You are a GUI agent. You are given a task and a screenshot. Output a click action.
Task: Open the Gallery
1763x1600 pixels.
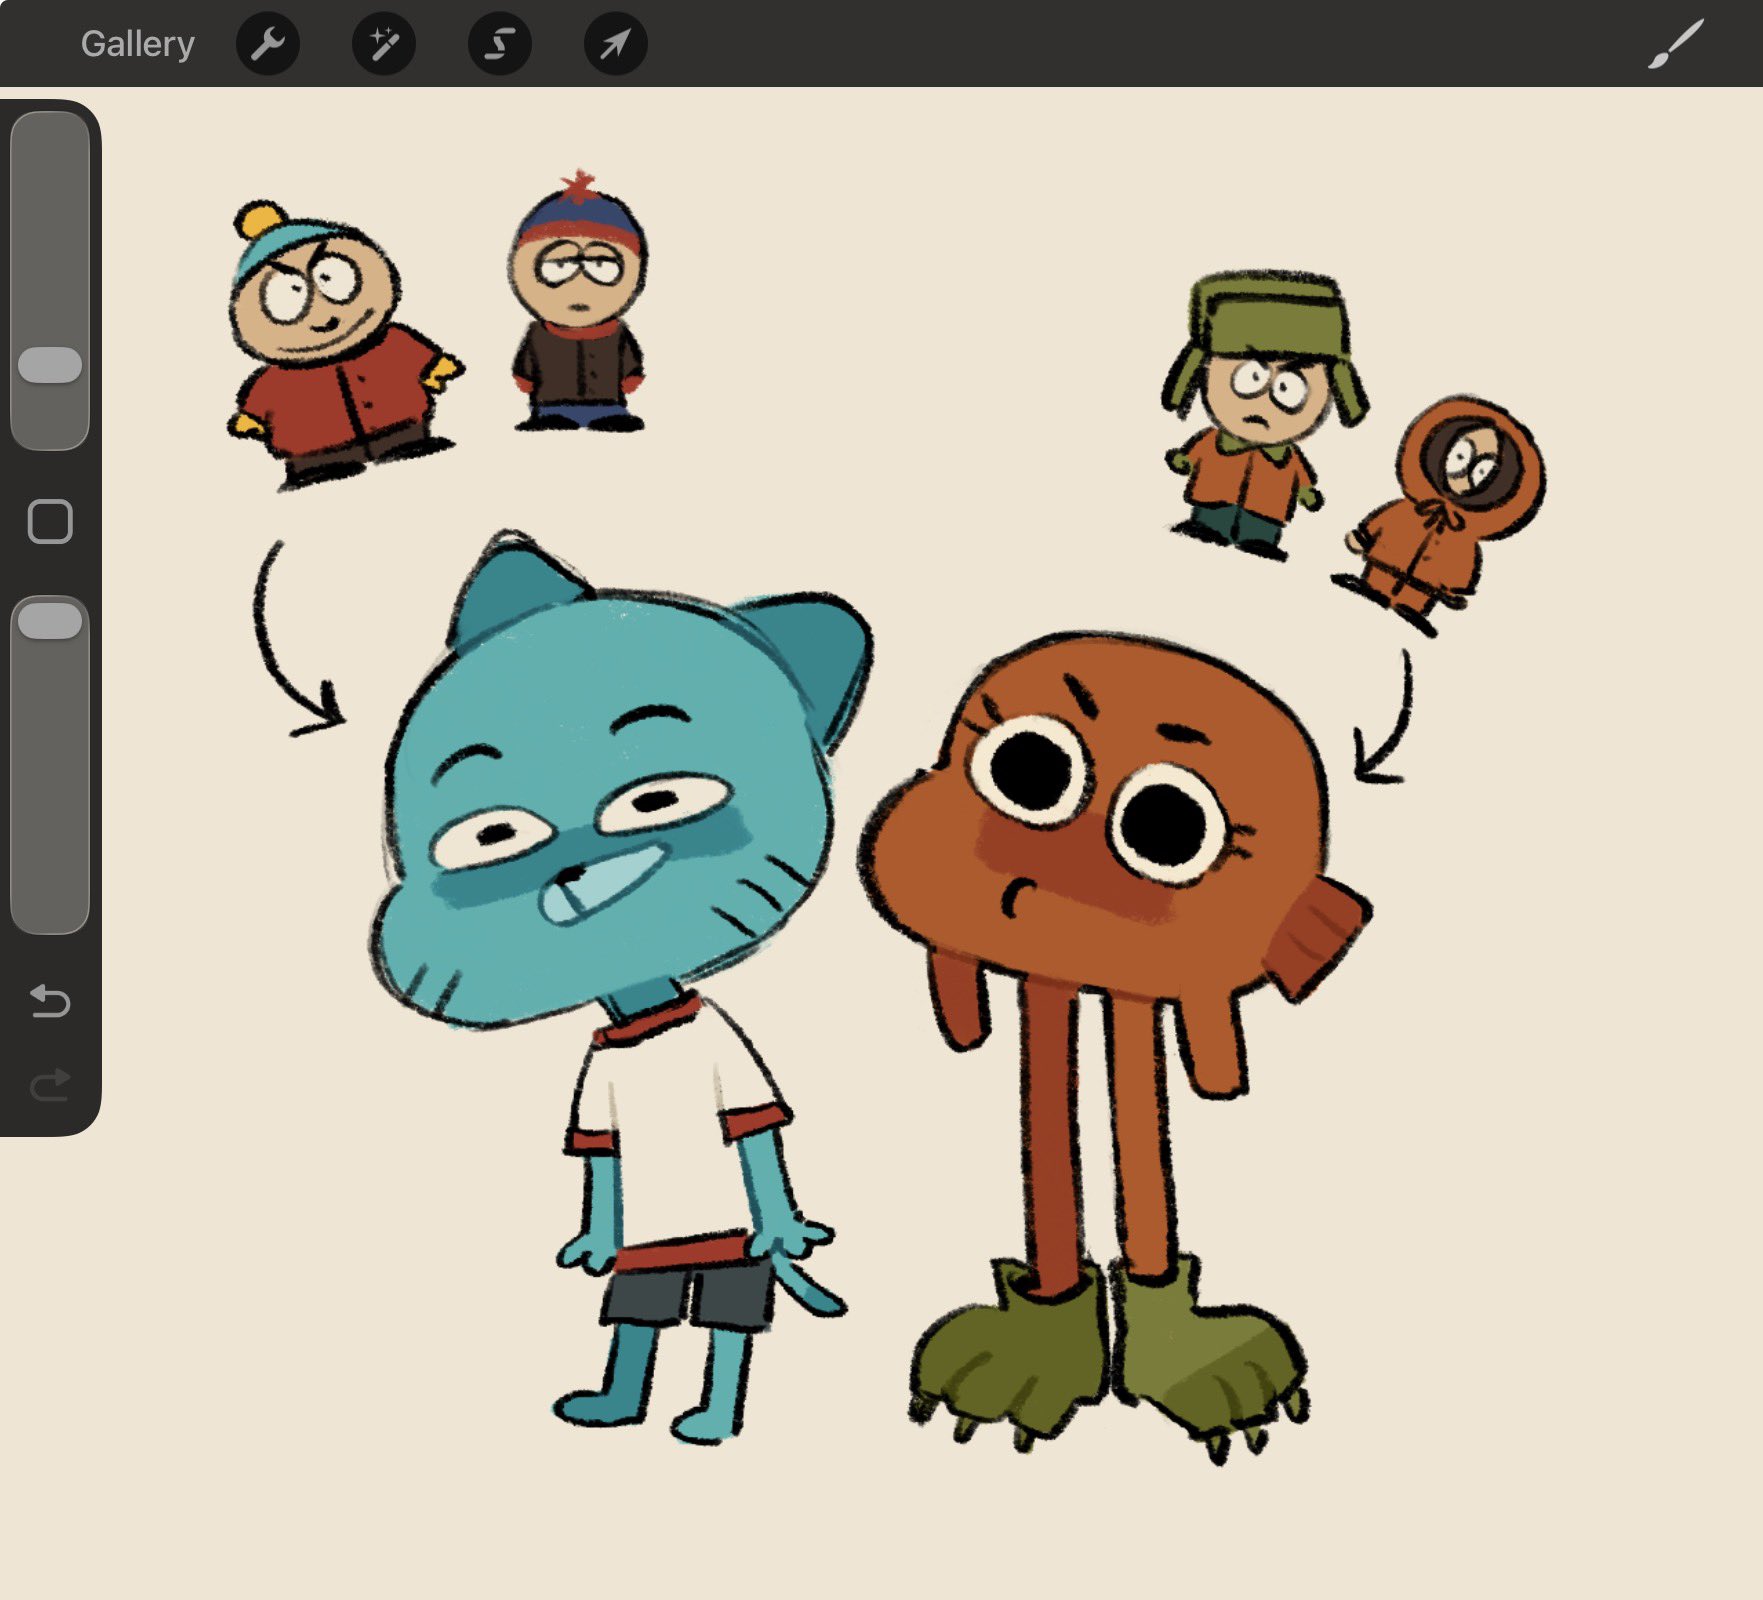(x=137, y=44)
